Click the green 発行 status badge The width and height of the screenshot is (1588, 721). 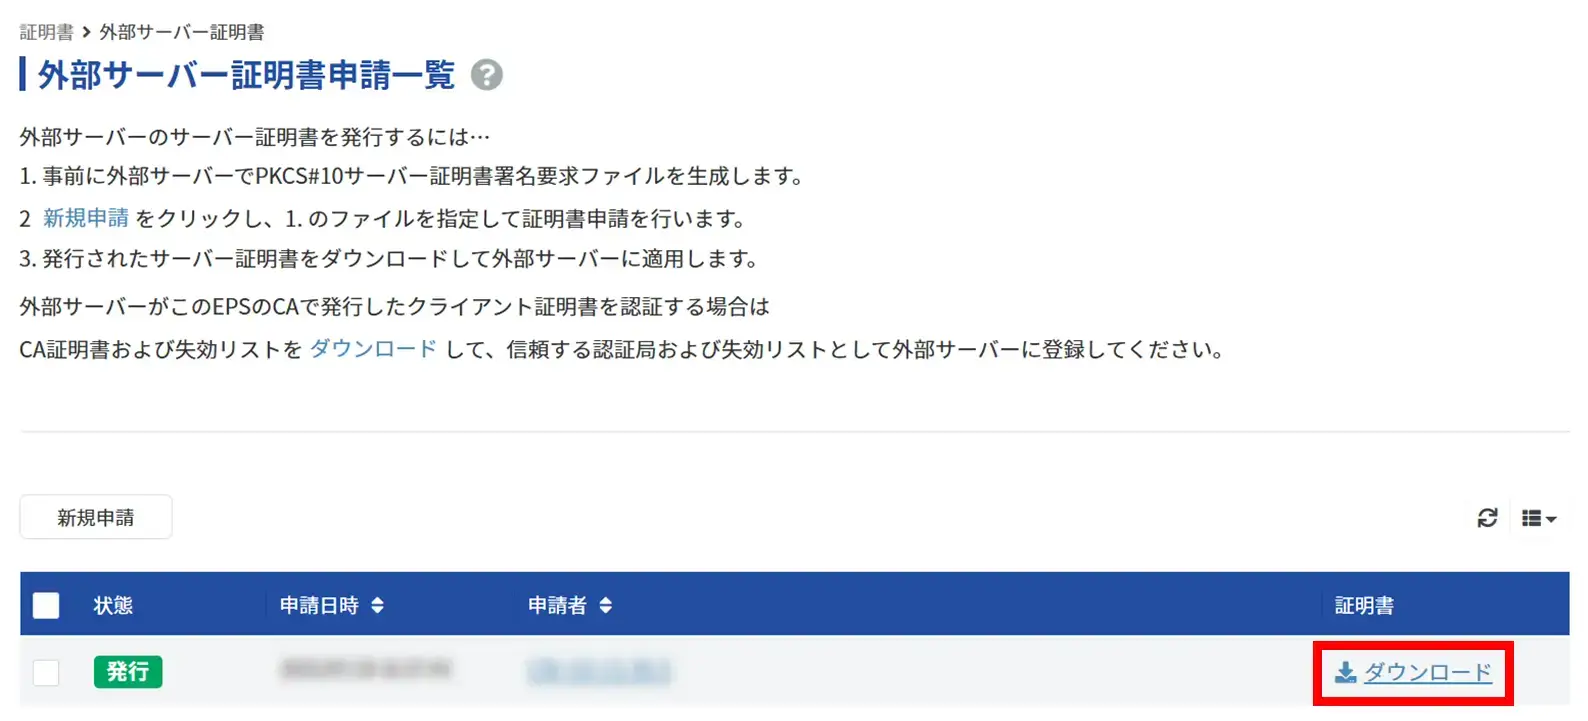coord(128,672)
